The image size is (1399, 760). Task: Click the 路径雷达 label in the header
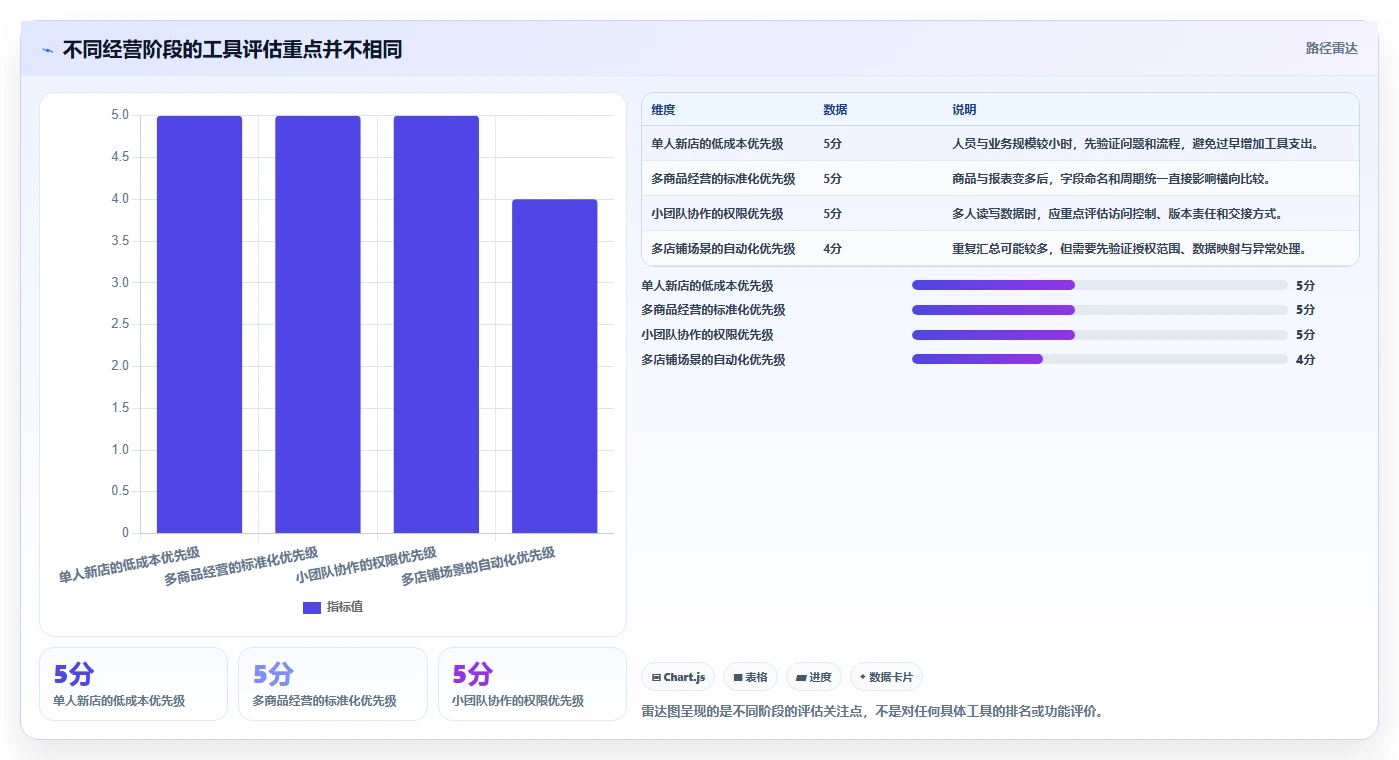pos(1332,48)
